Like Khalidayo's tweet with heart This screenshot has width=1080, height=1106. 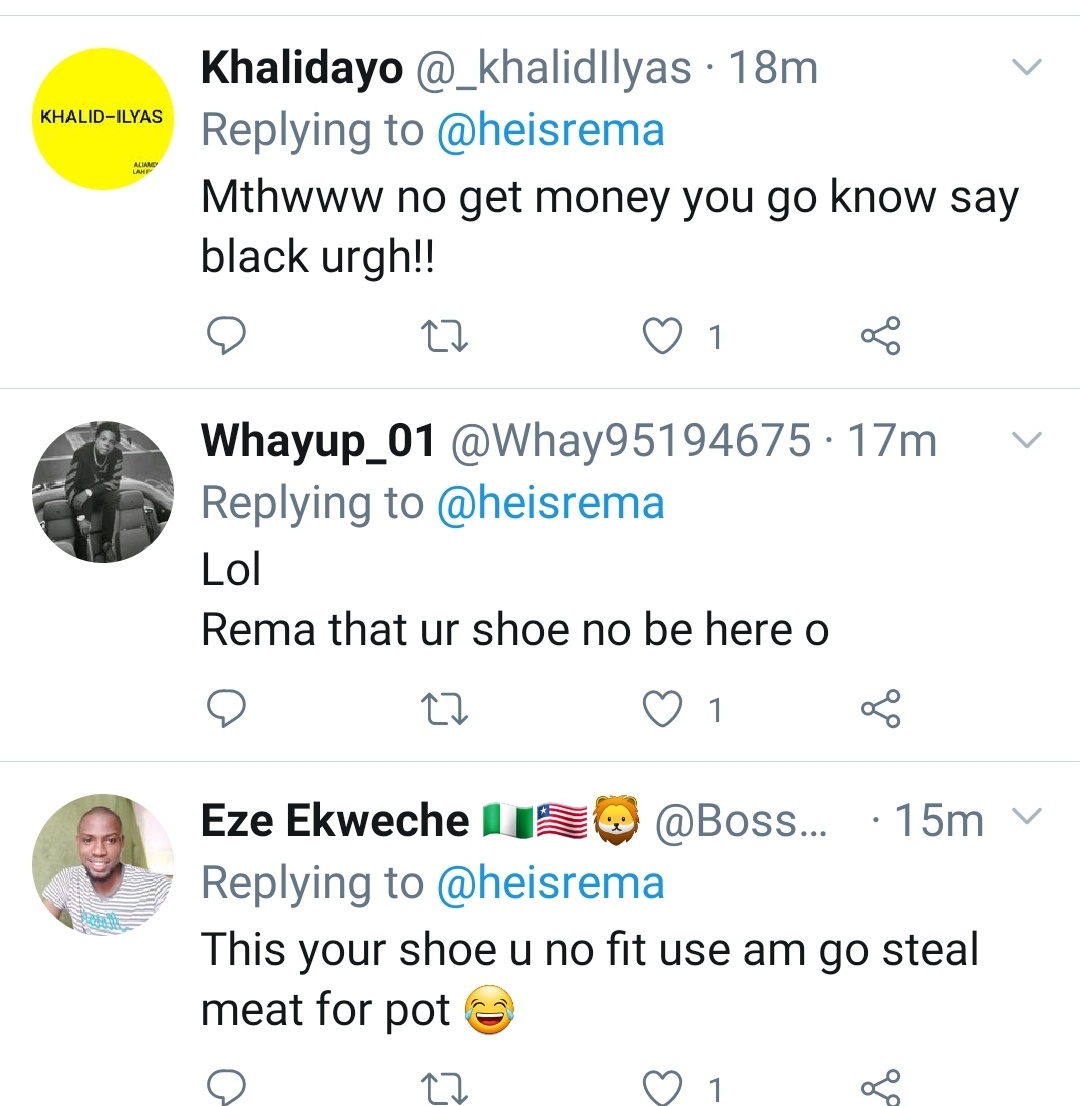(x=661, y=337)
